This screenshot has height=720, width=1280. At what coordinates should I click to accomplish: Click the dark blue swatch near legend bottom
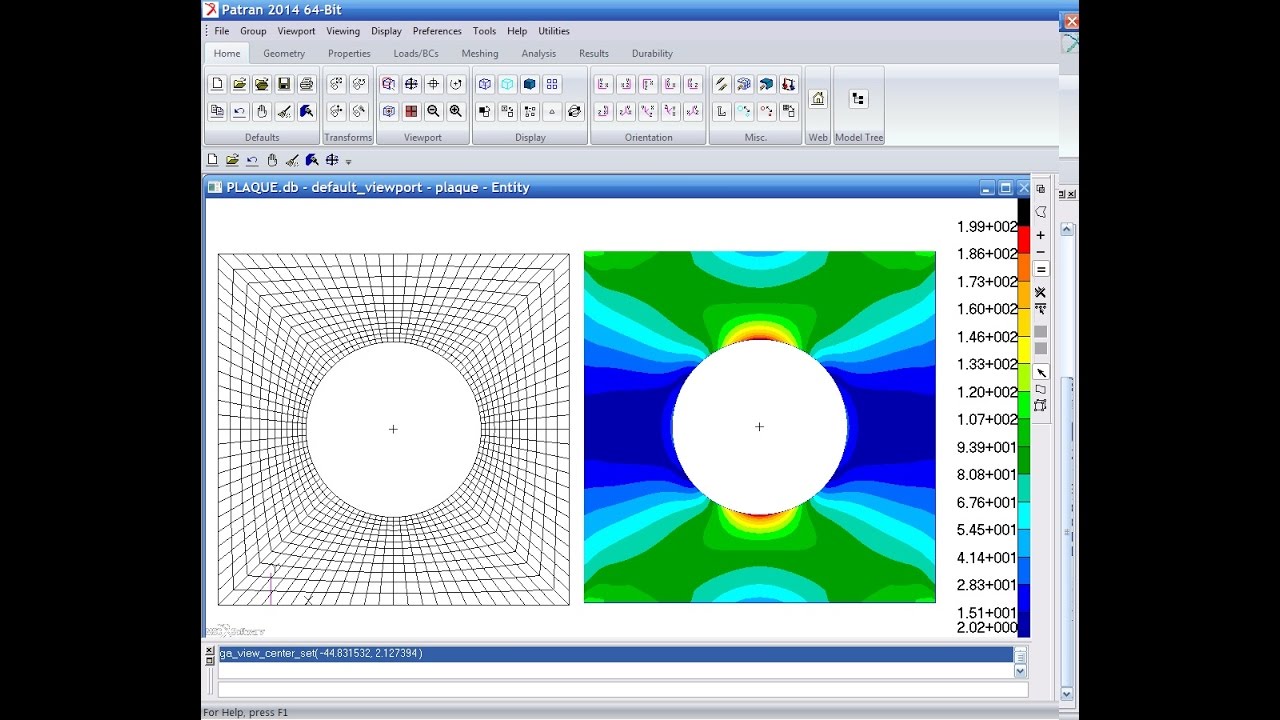click(1024, 624)
